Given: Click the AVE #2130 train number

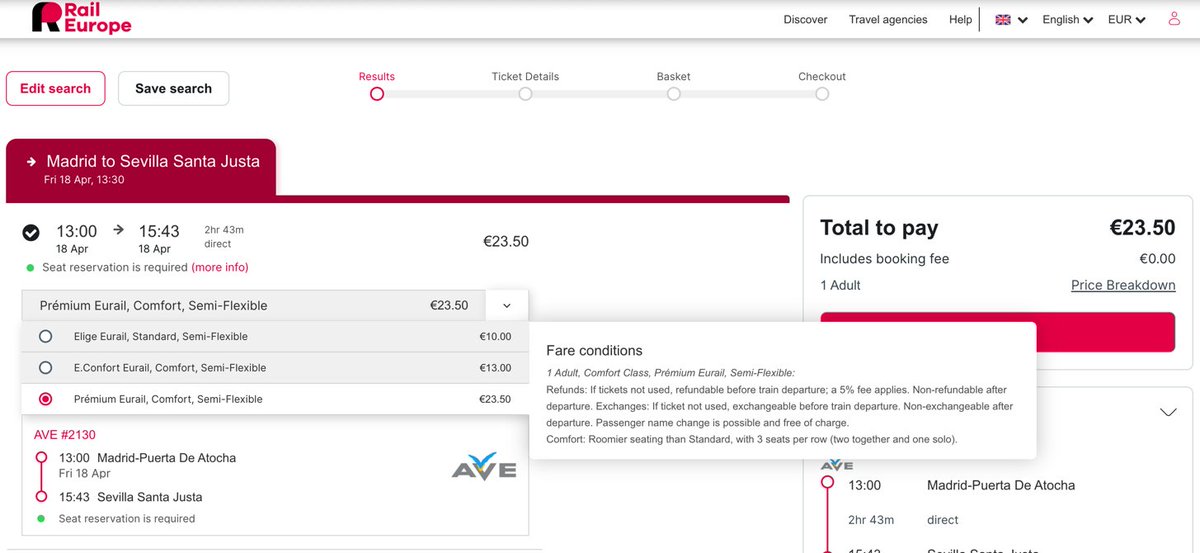Looking at the screenshot, I should [x=65, y=435].
